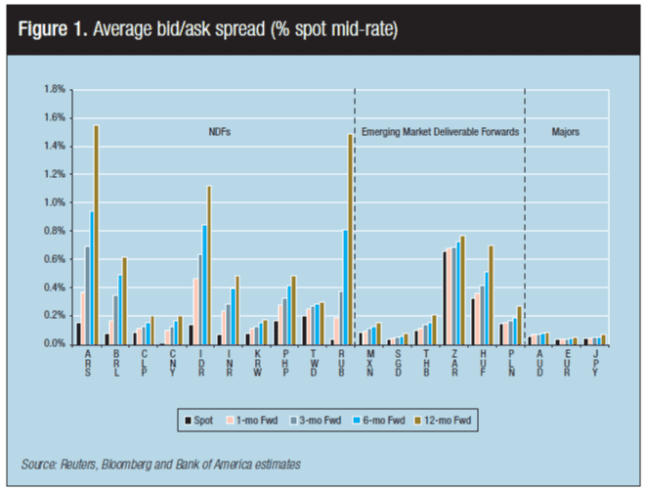The width and height of the screenshot is (649, 490).
Task: Click the 'Majors' section label
Action: [565, 132]
